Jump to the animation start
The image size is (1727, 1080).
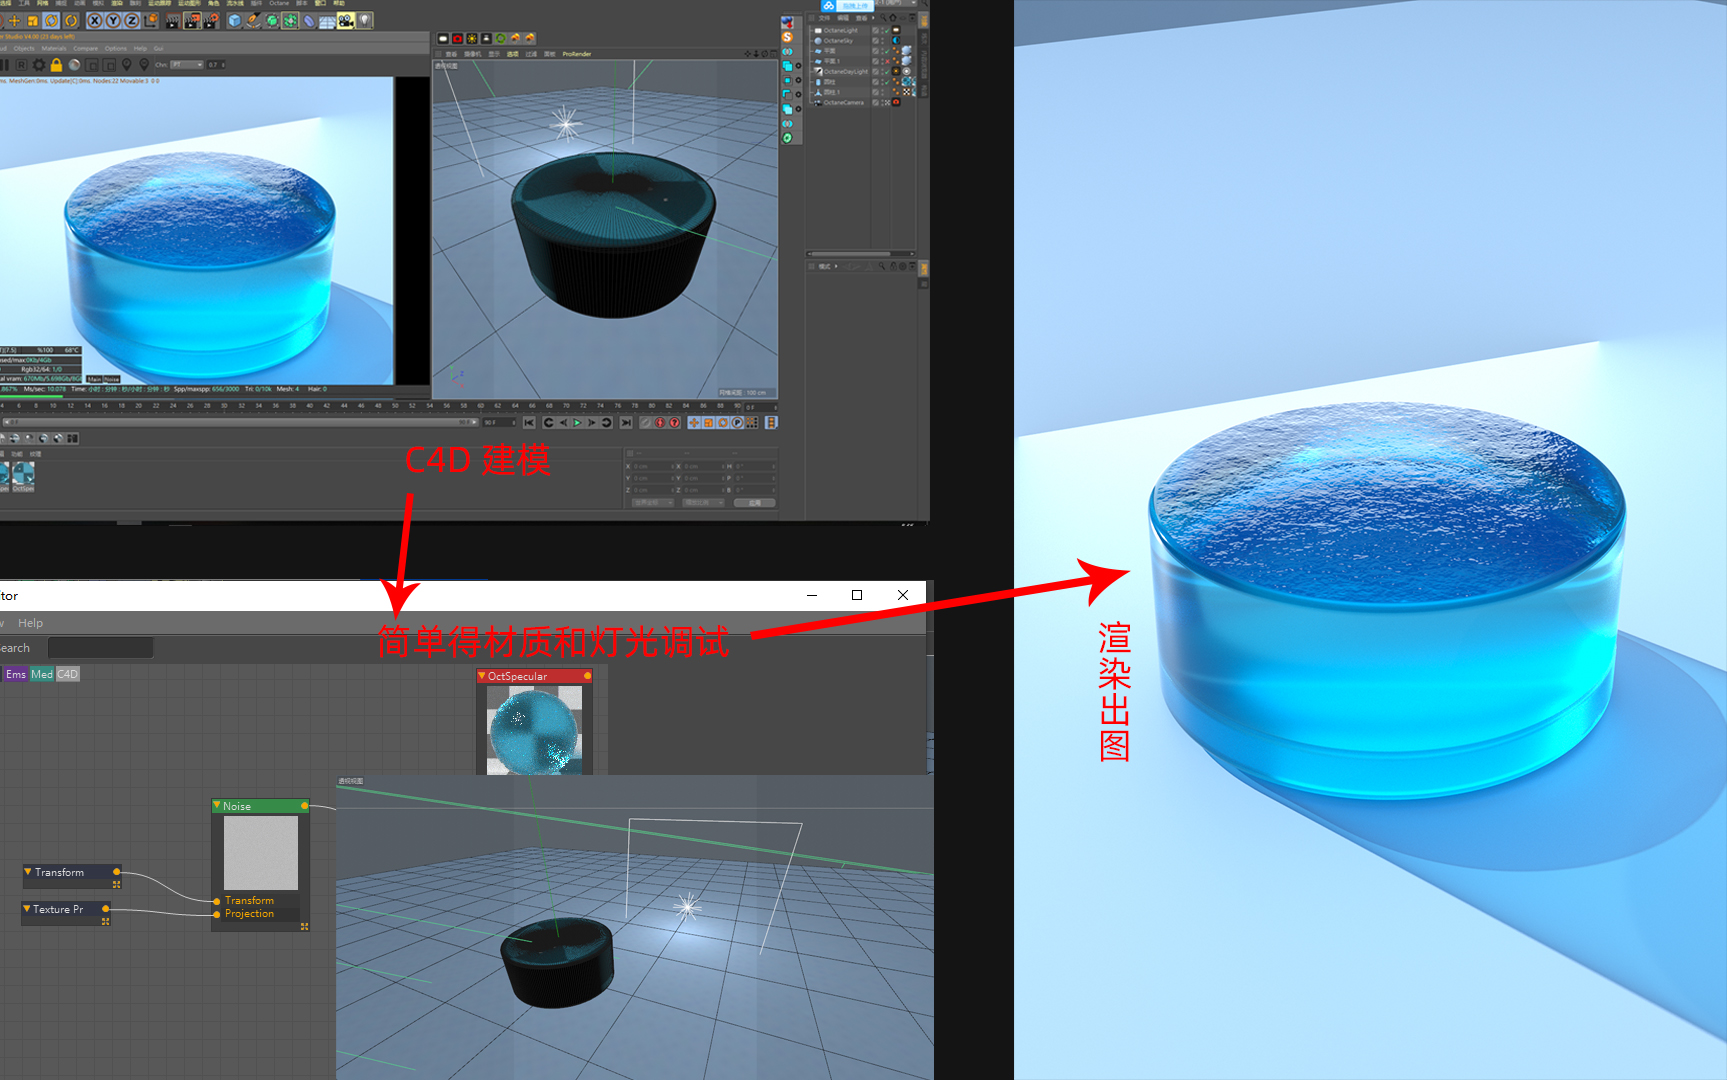(529, 423)
